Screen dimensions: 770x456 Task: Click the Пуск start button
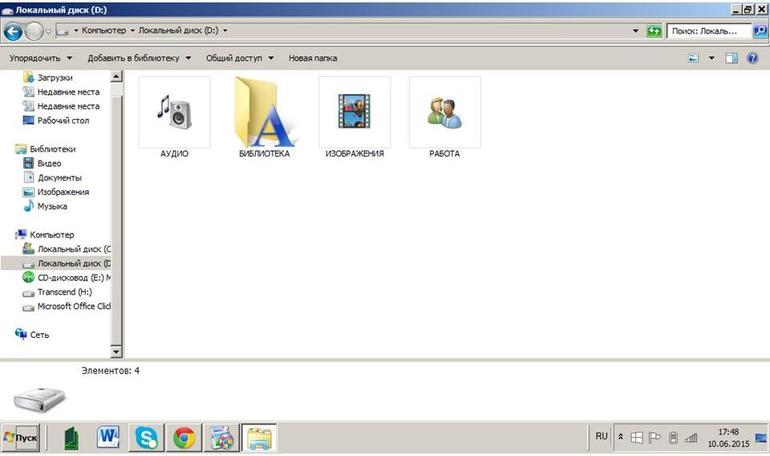pos(21,437)
